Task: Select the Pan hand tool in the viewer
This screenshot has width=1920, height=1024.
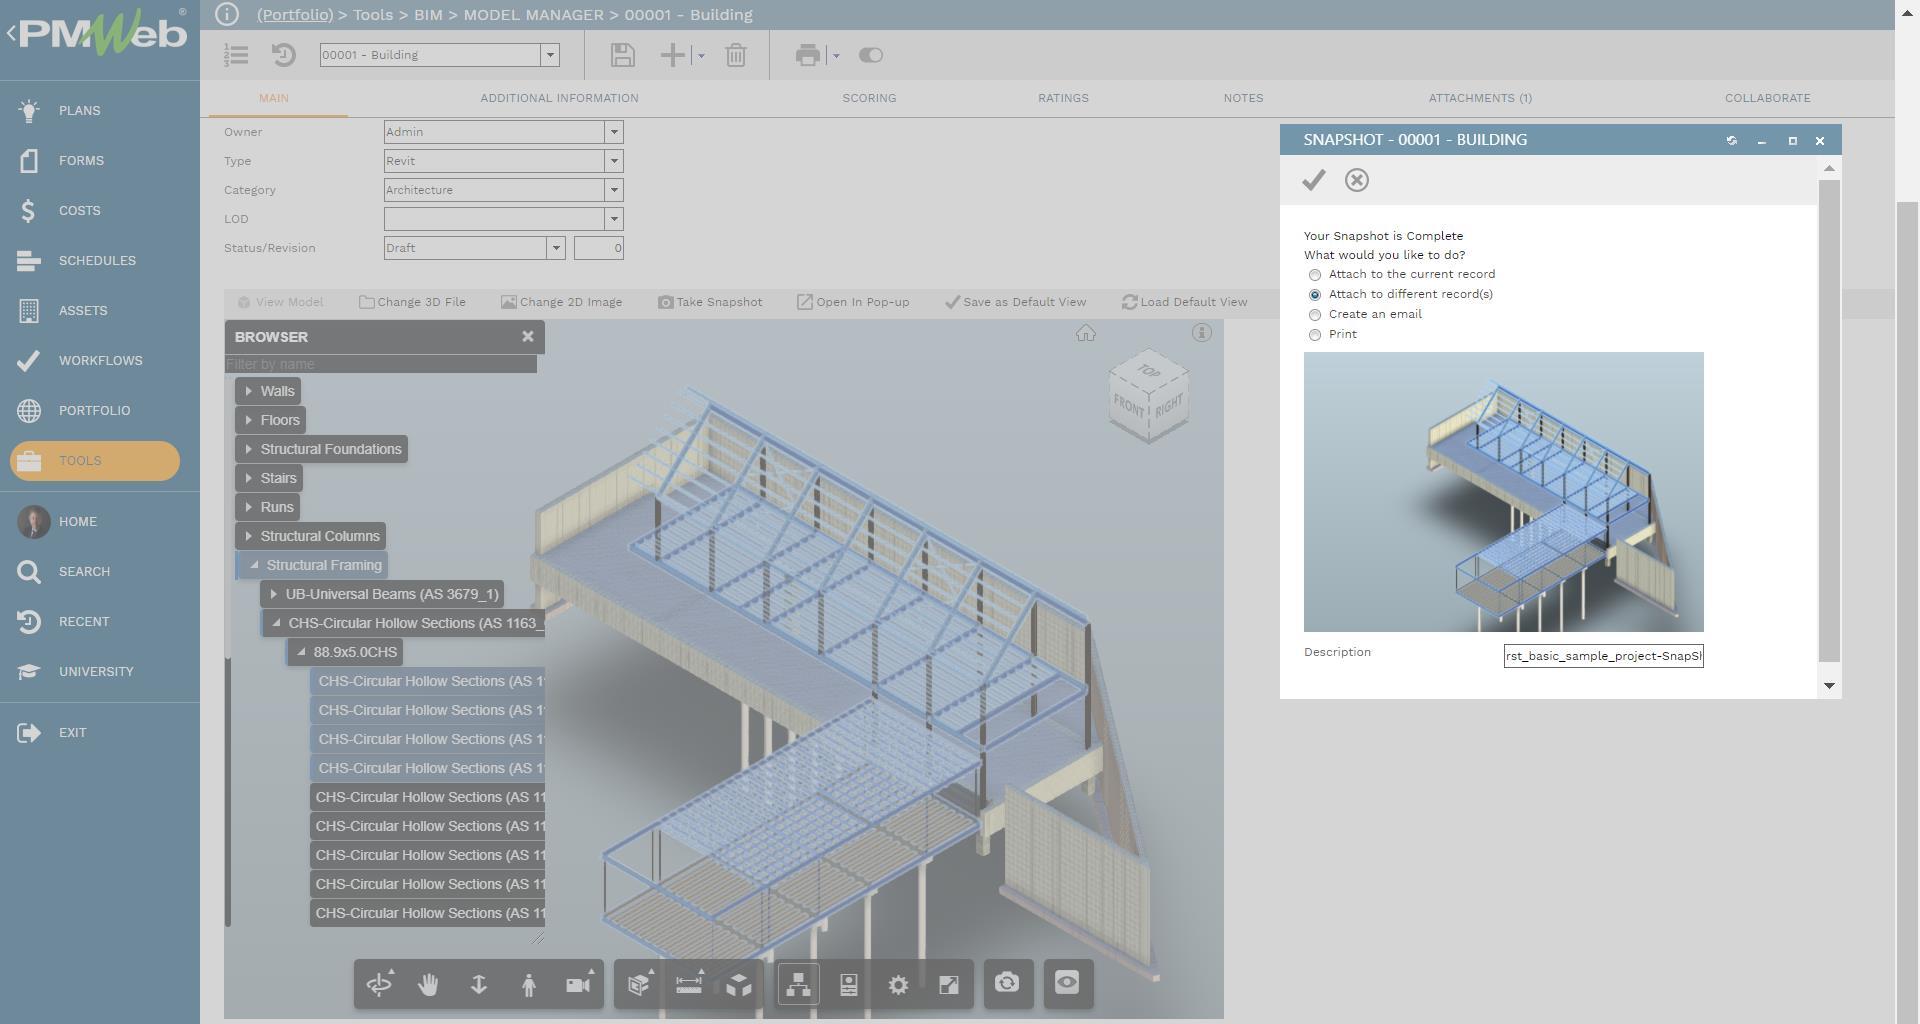Action: coord(429,984)
